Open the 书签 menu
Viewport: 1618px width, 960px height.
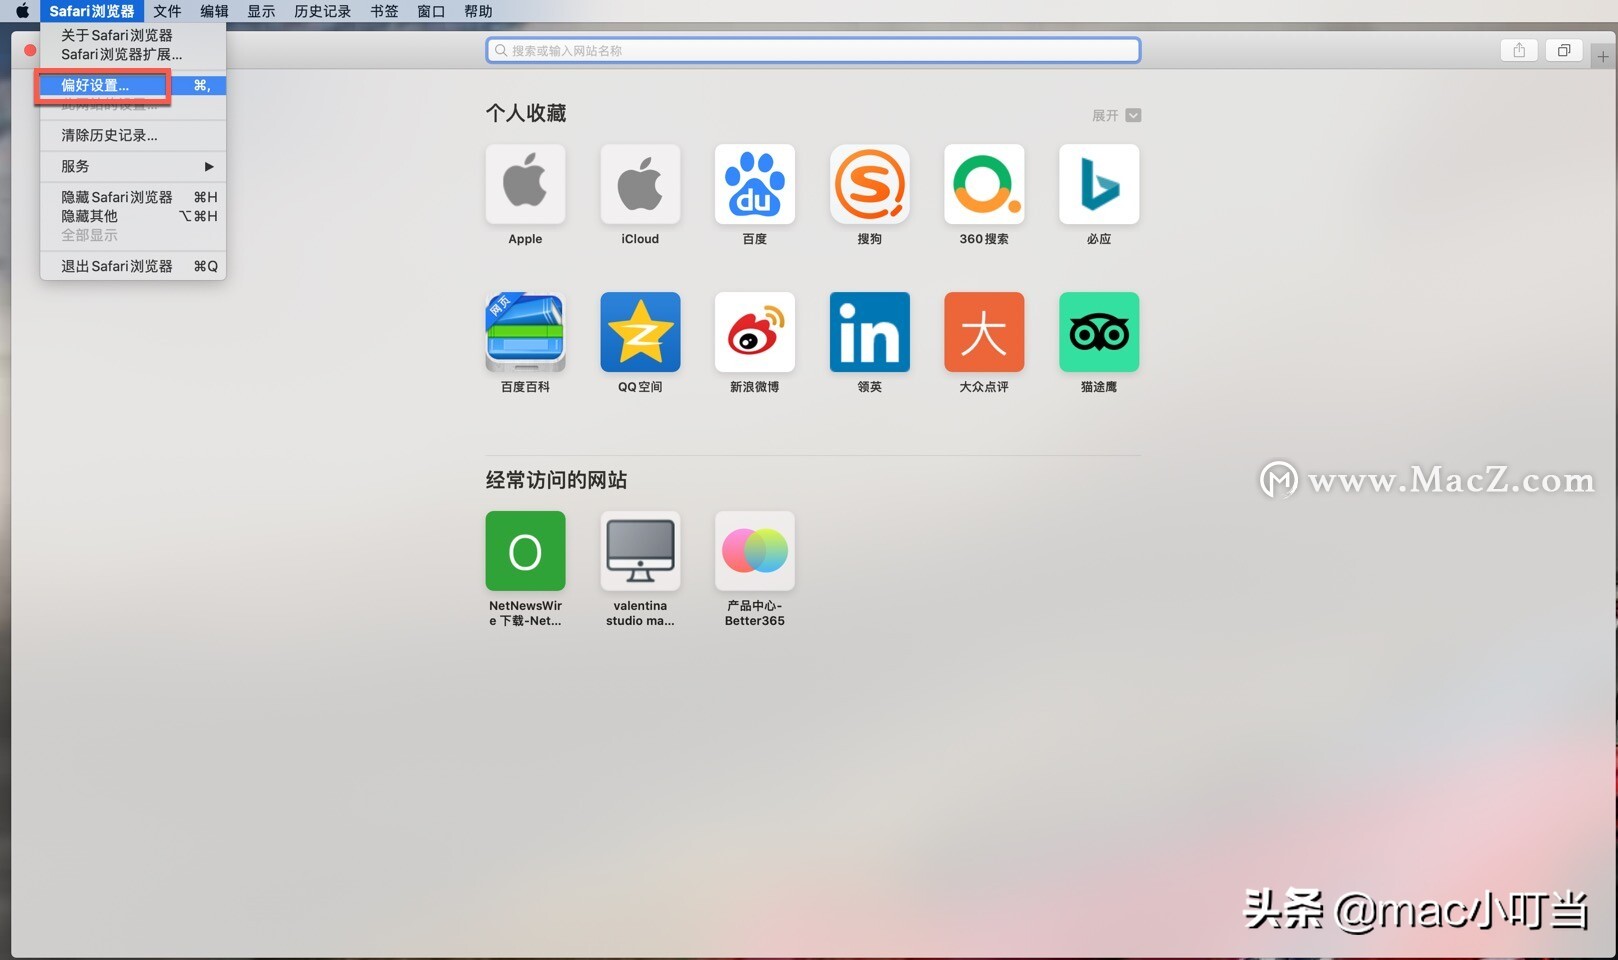pyautogui.click(x=383, y=11)
